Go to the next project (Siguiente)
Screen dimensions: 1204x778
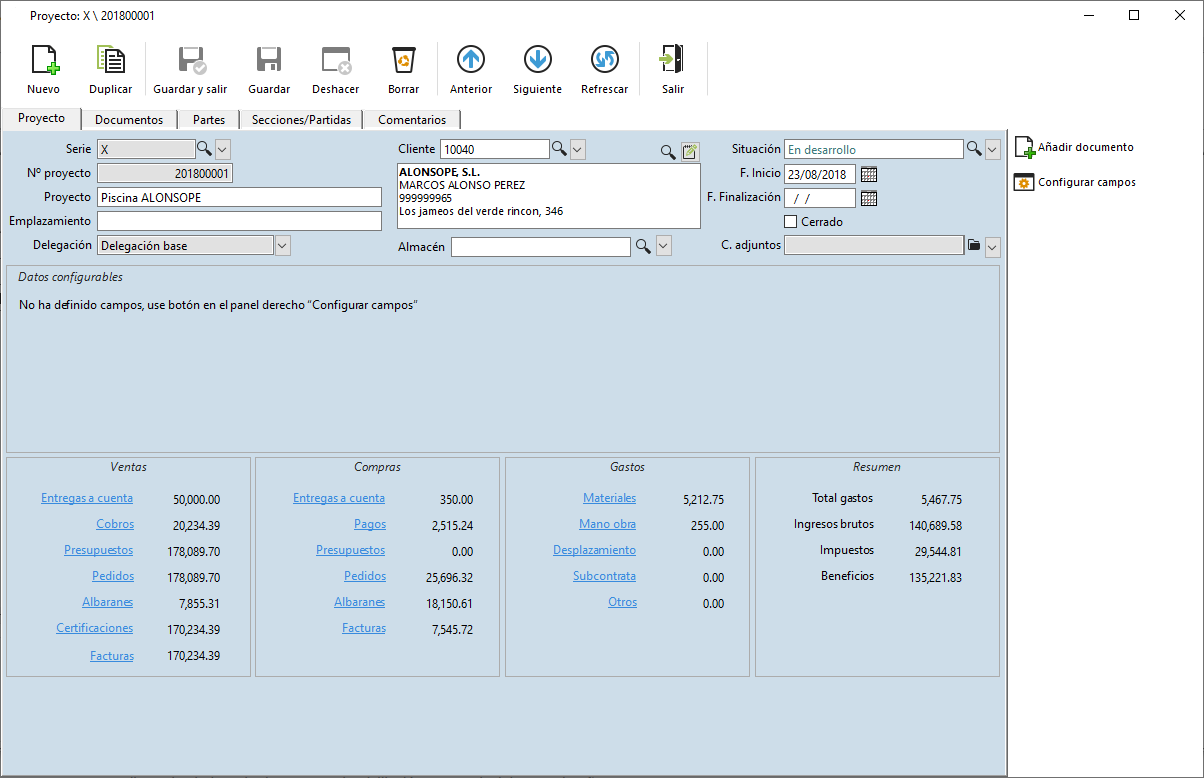[537, 69]
